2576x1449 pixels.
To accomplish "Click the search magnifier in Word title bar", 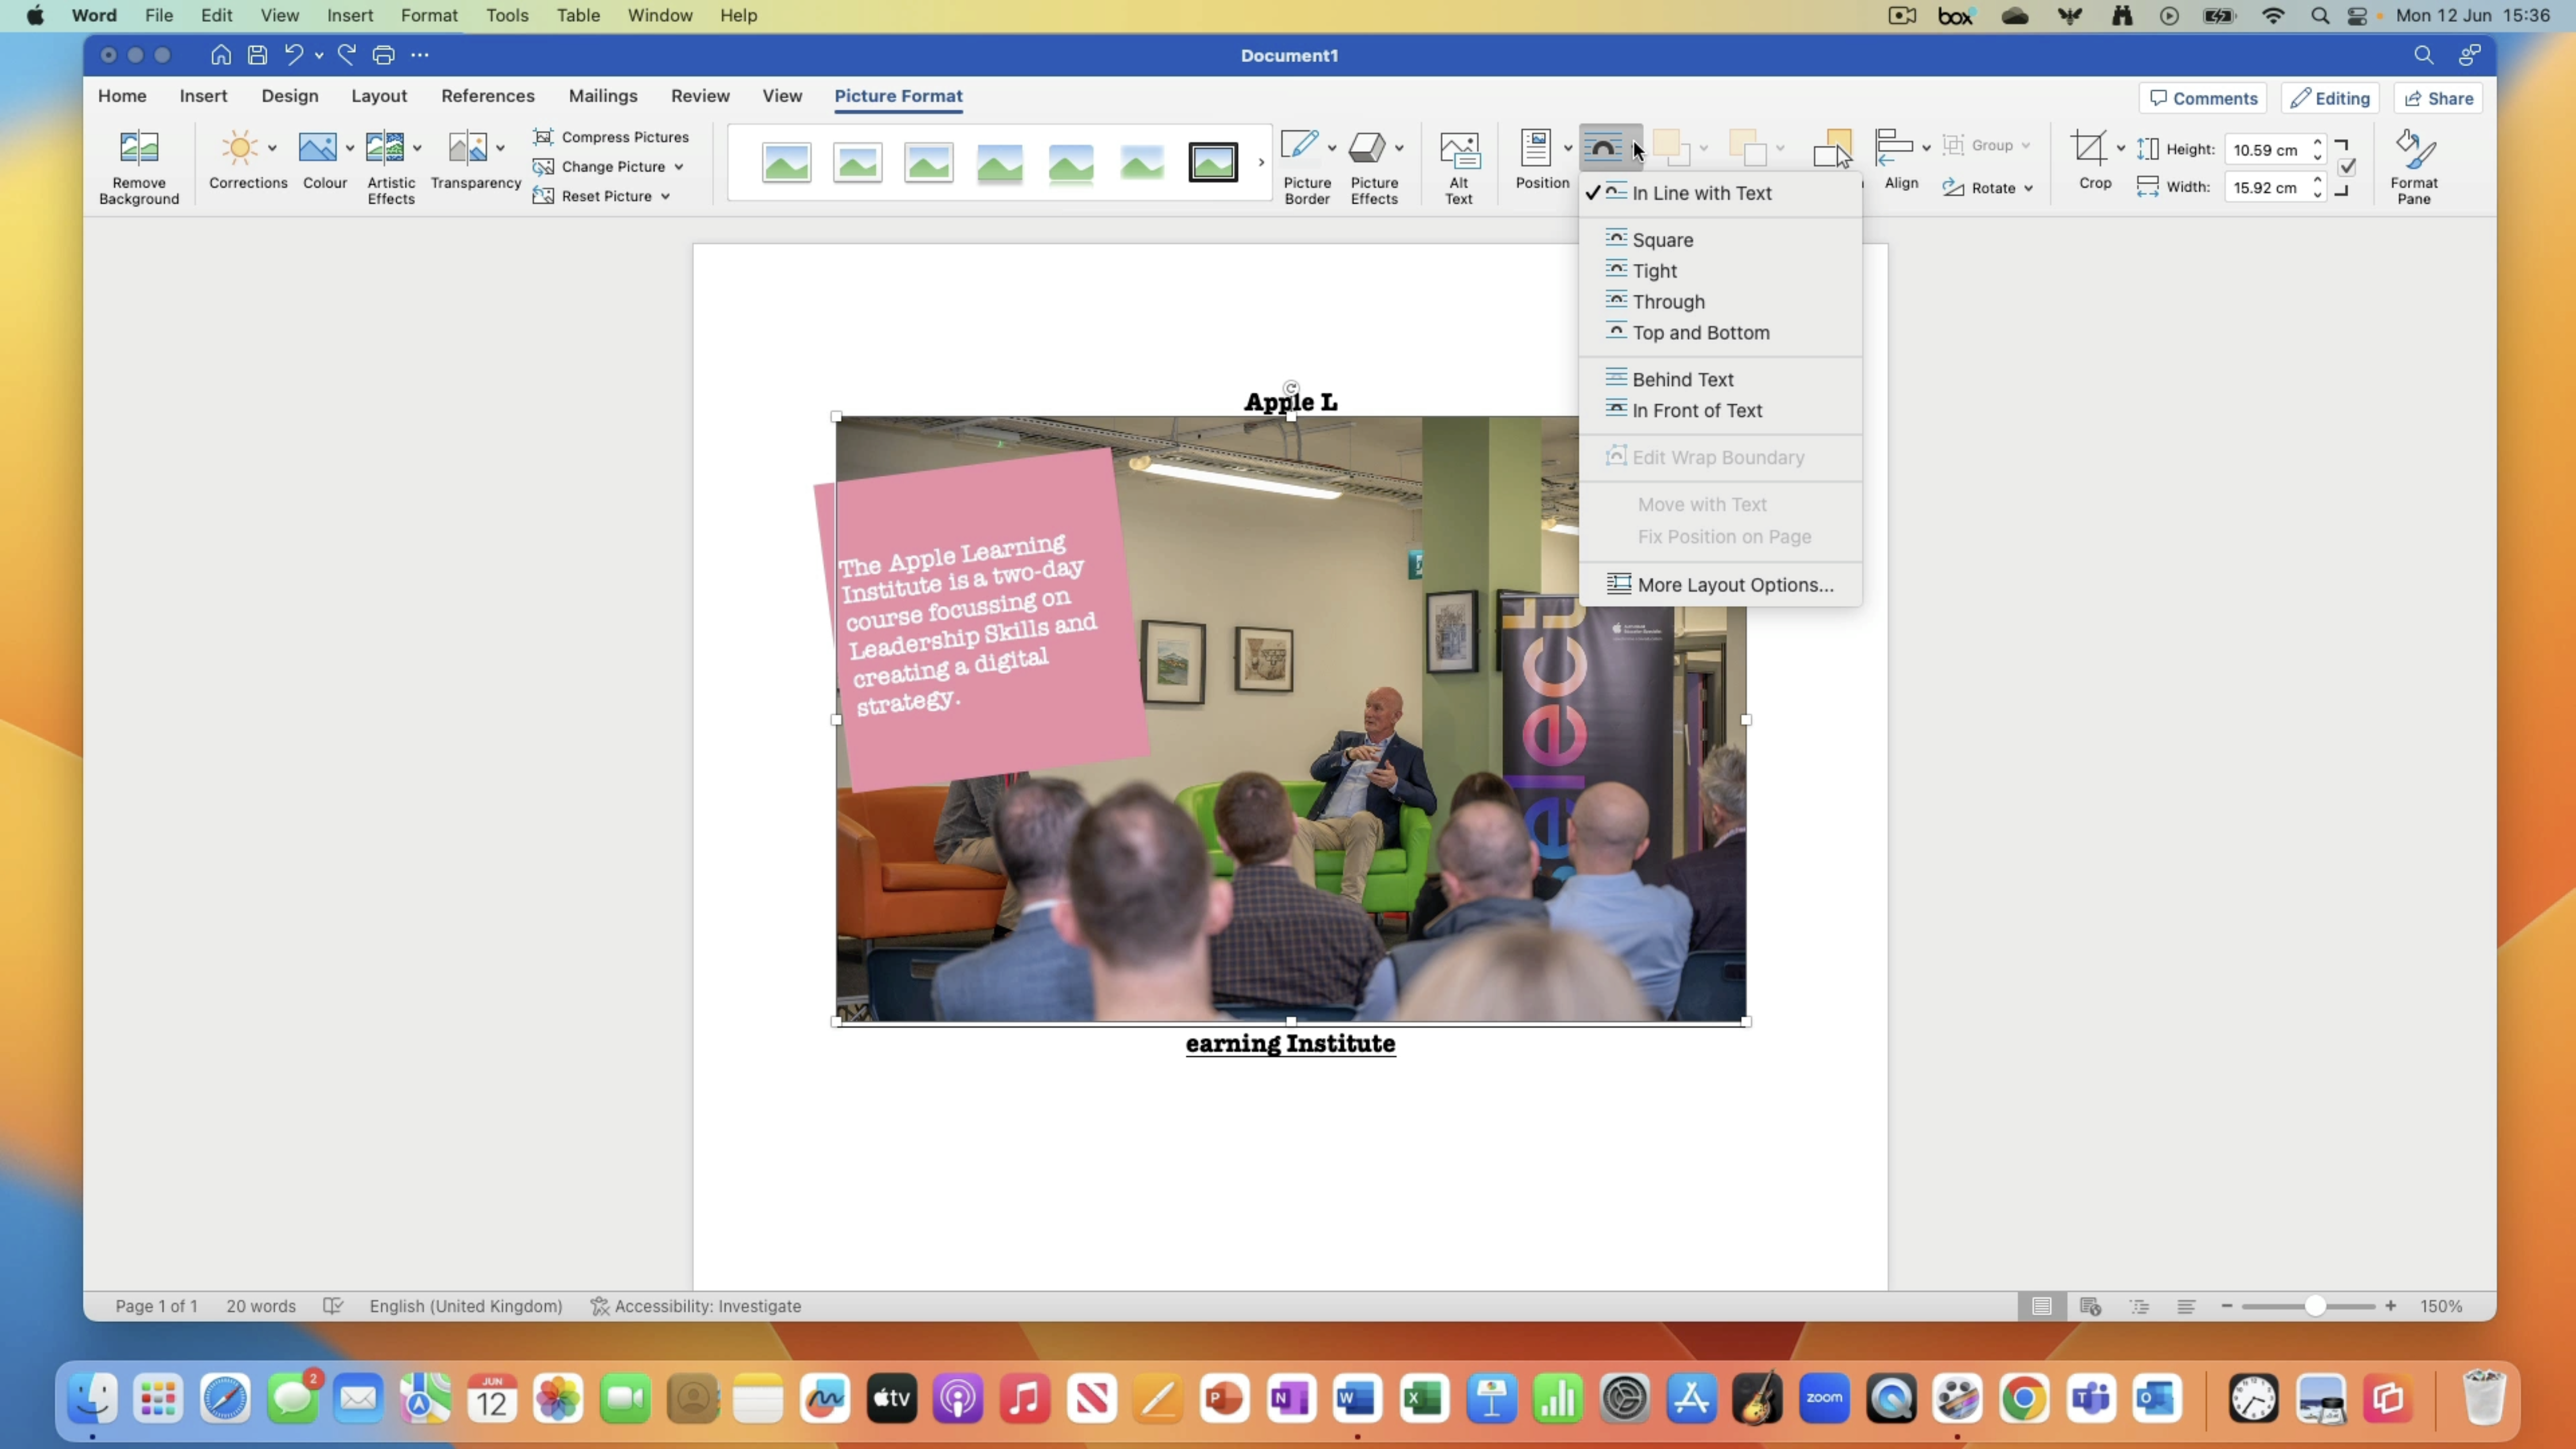I will click(2424, 55).
